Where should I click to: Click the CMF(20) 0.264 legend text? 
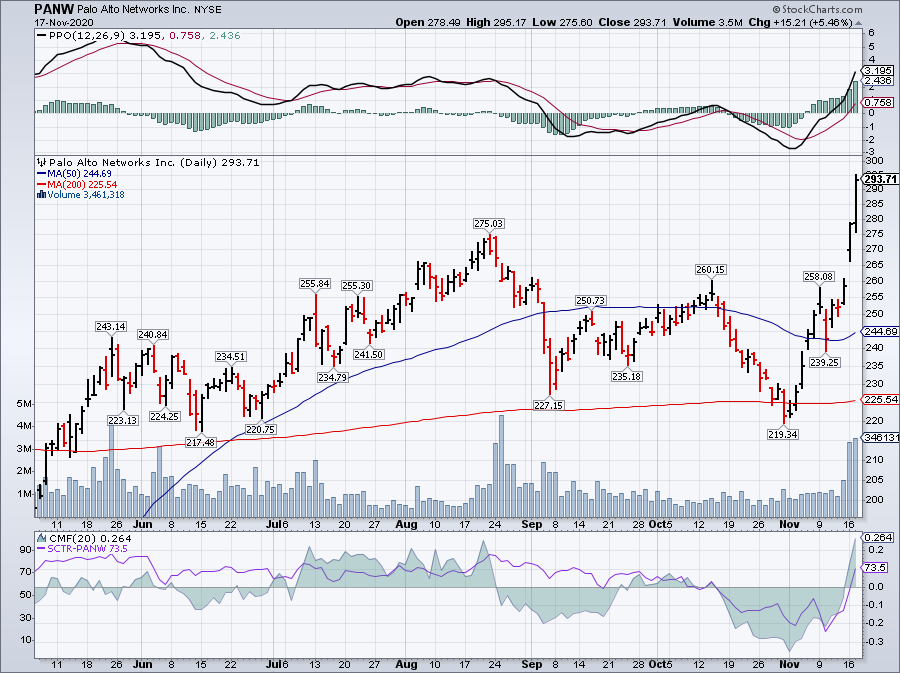[90, 538]
